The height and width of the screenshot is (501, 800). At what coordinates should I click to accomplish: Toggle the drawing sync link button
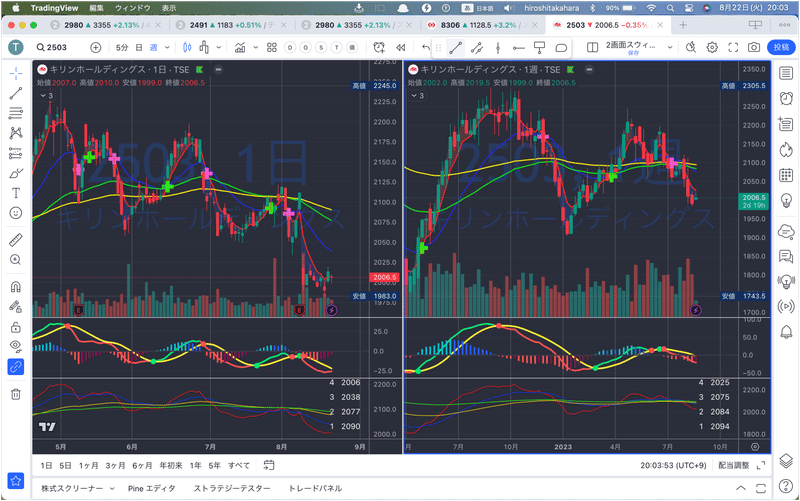[x=16, y=367]
